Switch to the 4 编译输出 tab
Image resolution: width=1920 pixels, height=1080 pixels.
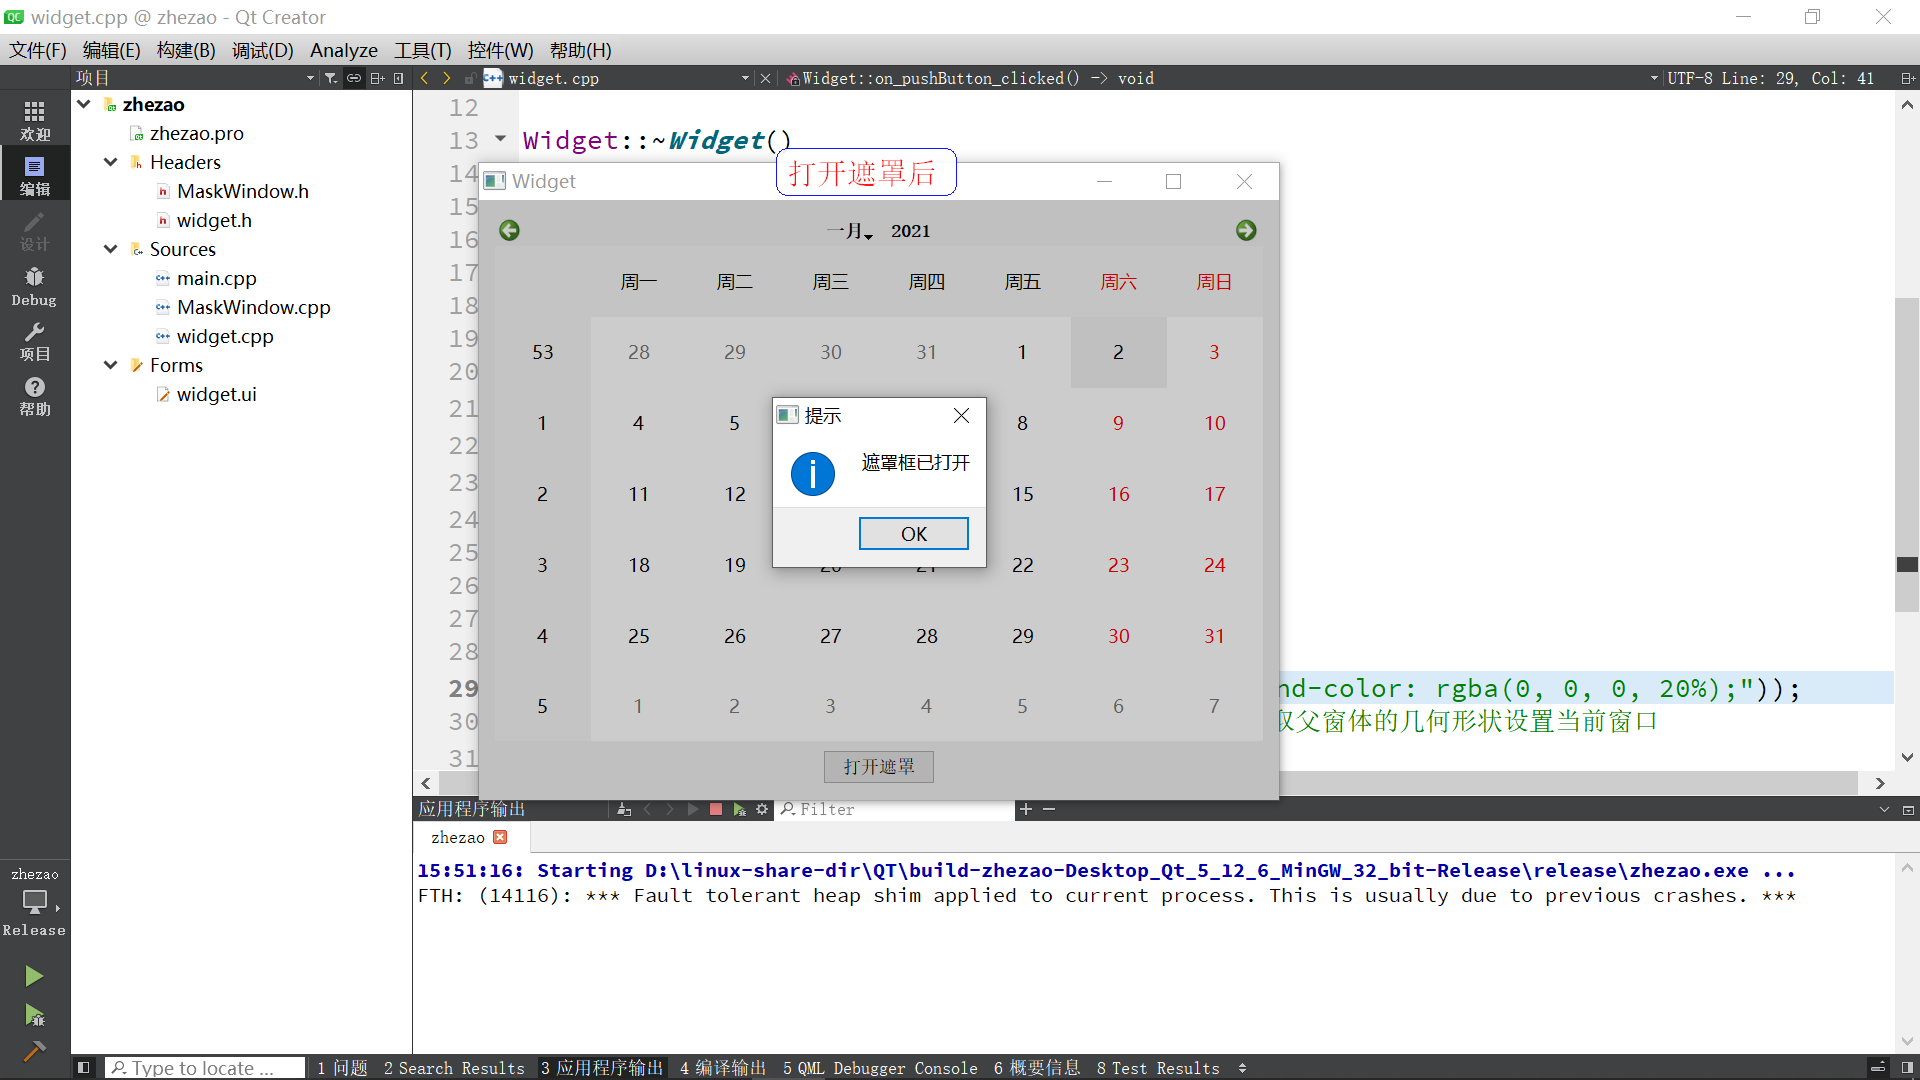coord(722,1068)
